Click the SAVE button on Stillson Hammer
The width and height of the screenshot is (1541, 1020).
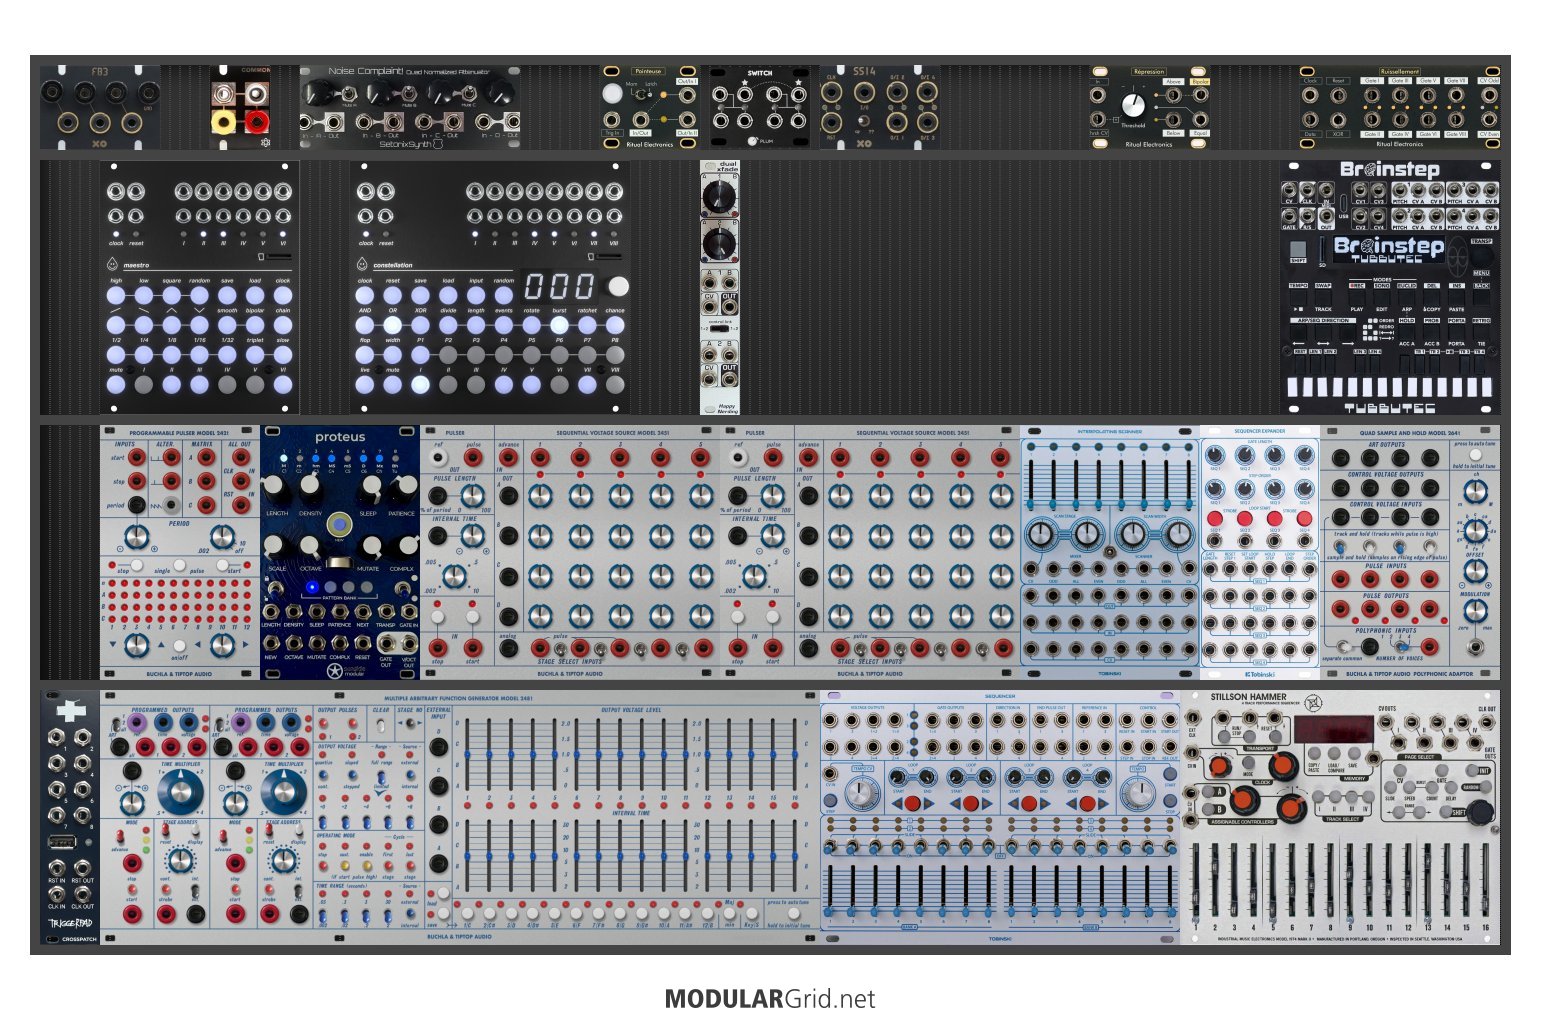tap(1354, 753)
